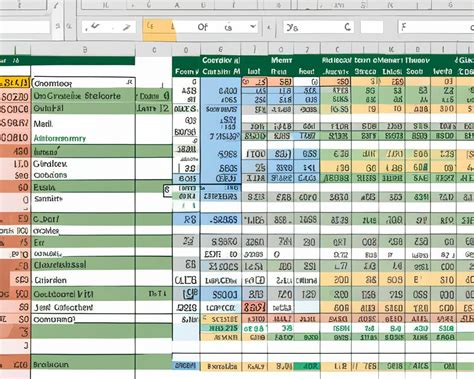Viewport: 474px width, 379px height.
Task: Select the cell reading 'Medl'
Action: (x=83, y=124)
